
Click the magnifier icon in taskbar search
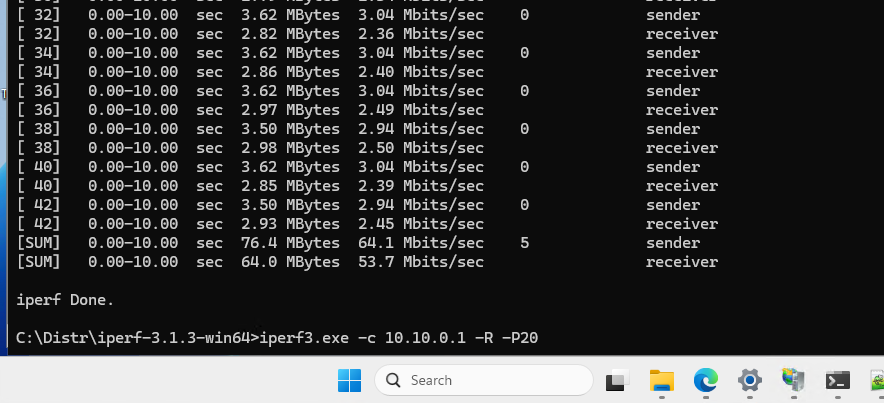click(393, 380)
